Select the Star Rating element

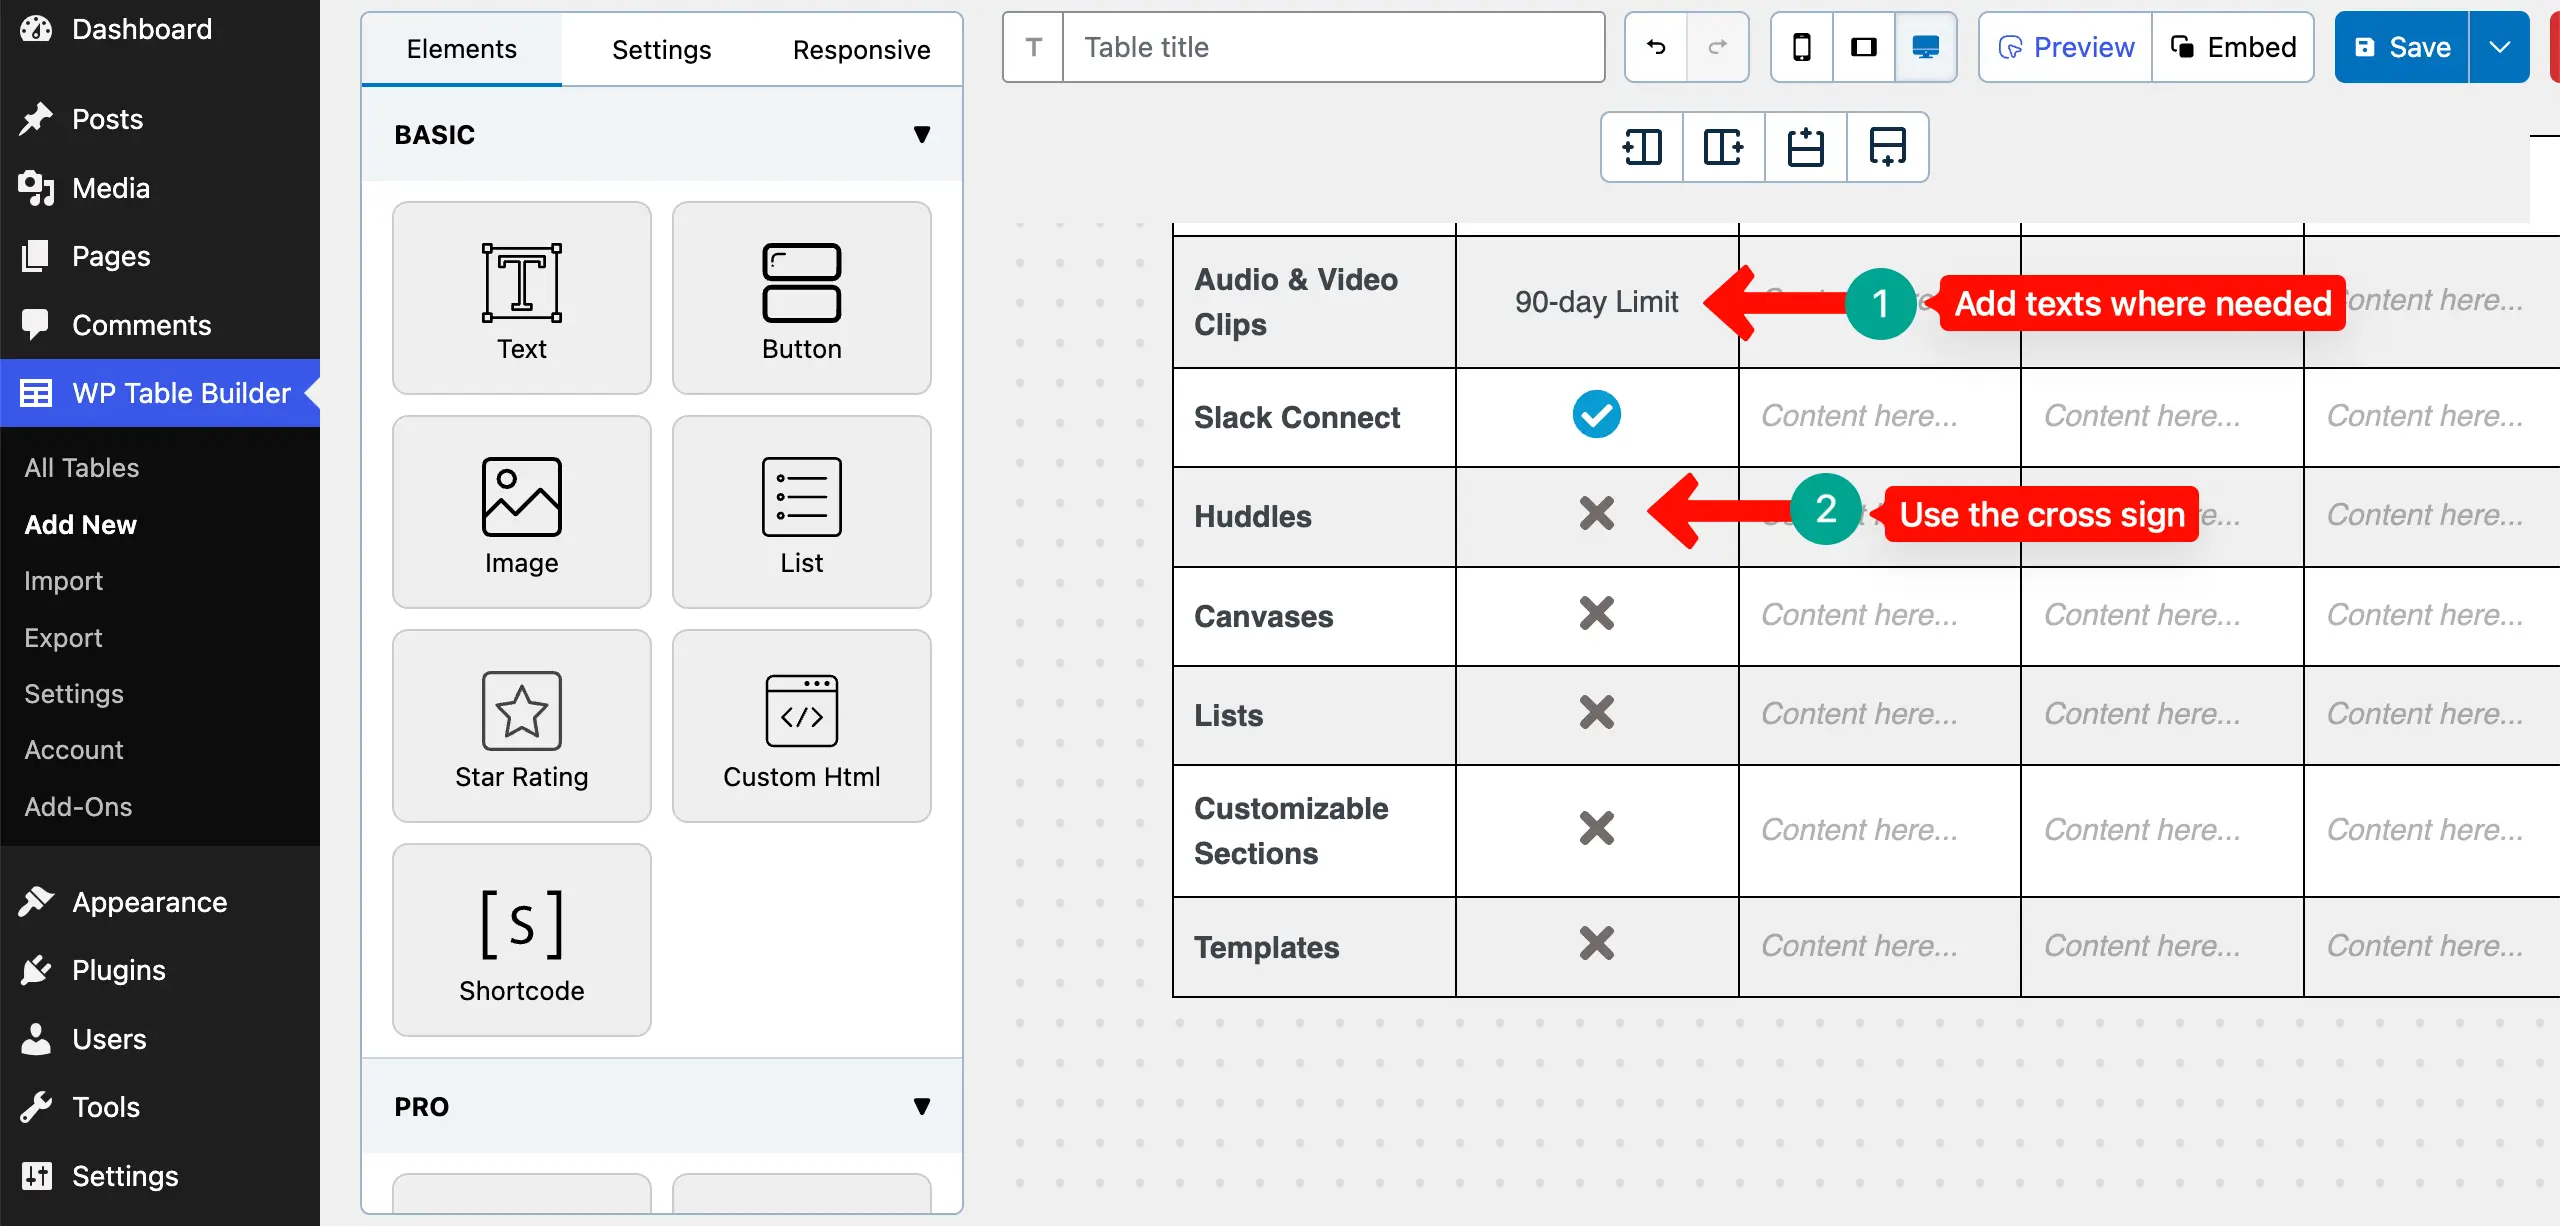(x=521, y=726)
